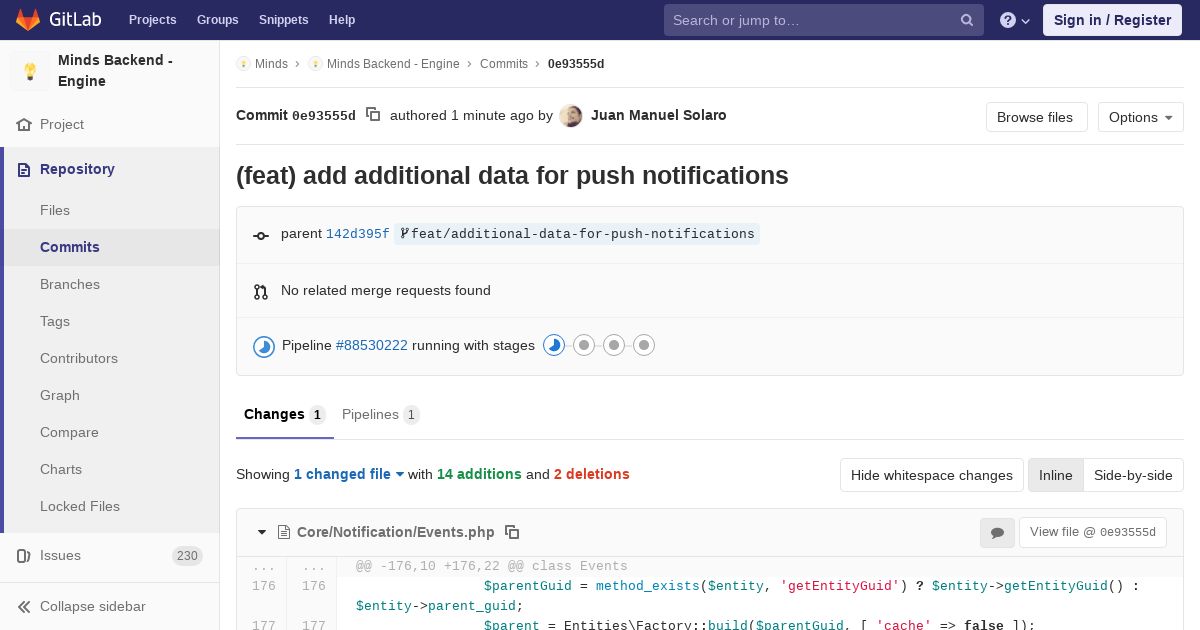Open Projects menu in top bar
The image size is (1200, 630).
(152, 20)
